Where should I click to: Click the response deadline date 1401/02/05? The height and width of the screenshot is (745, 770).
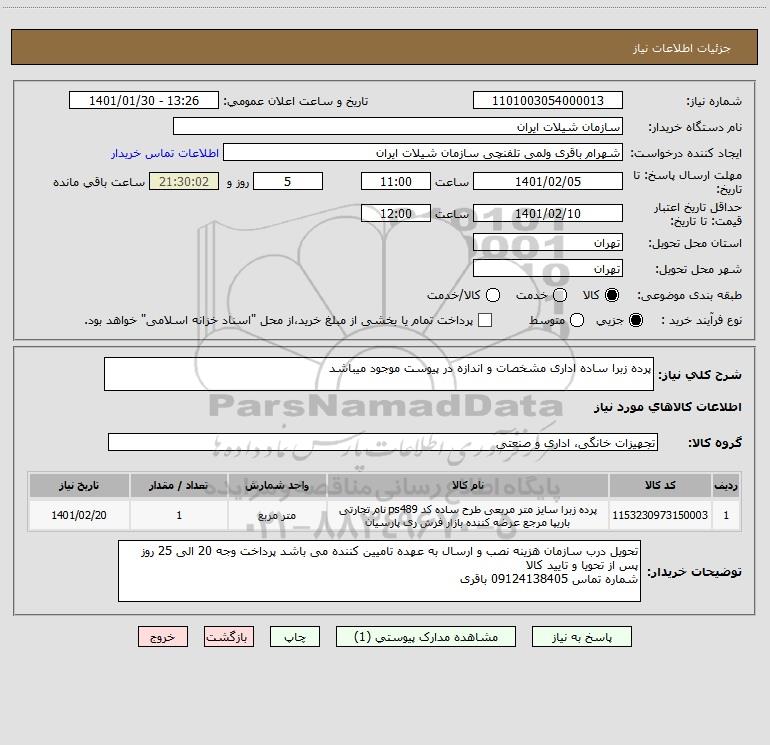[x=548, y=181]
